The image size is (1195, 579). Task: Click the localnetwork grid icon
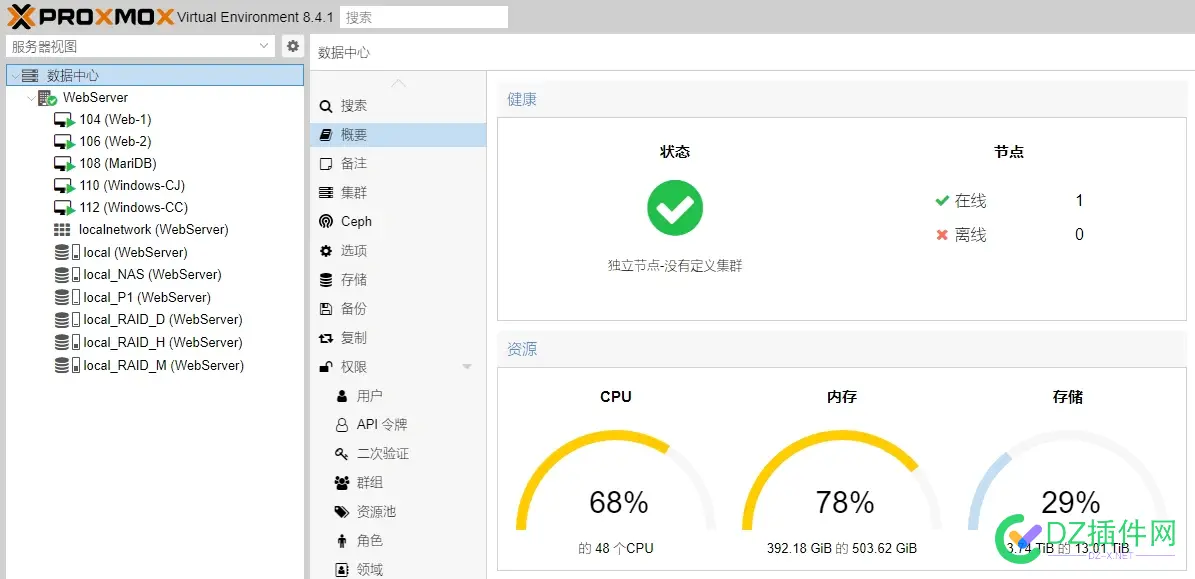[x=62, y=230]
